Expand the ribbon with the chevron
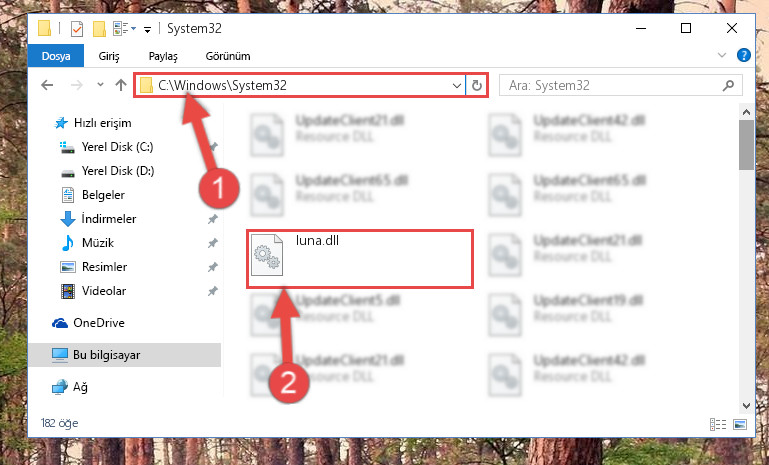Image resolution: width=769 pixels, height=465 pixels. pos(722,55)
